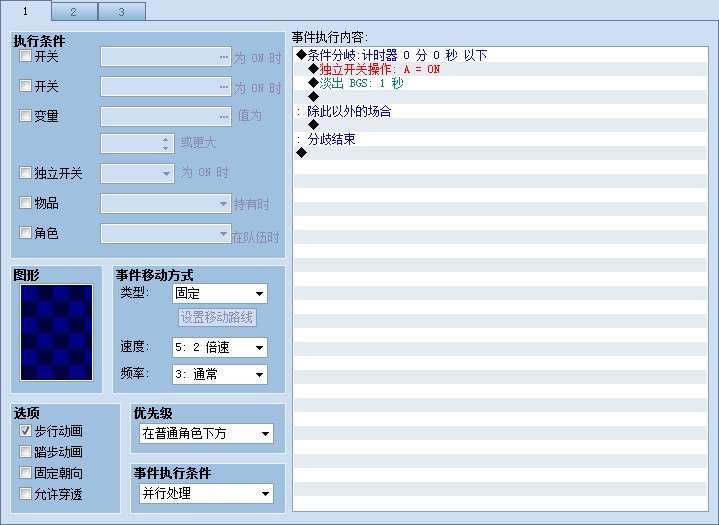The width and height of the screenshot is (719, 525).
Task: Check the 允许穿透 option
Action: pos(25,494)
